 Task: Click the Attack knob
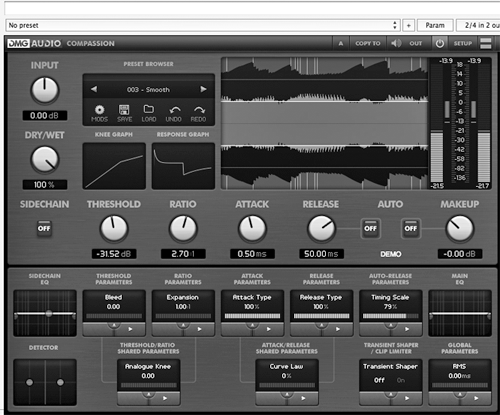[x=252, y=229]
